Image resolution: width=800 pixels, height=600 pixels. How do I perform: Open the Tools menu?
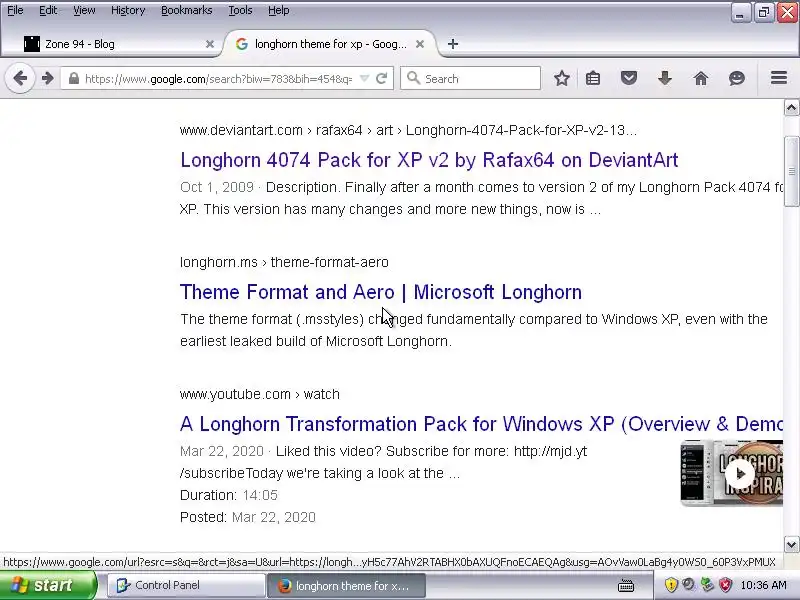click(x=240, y=10)
